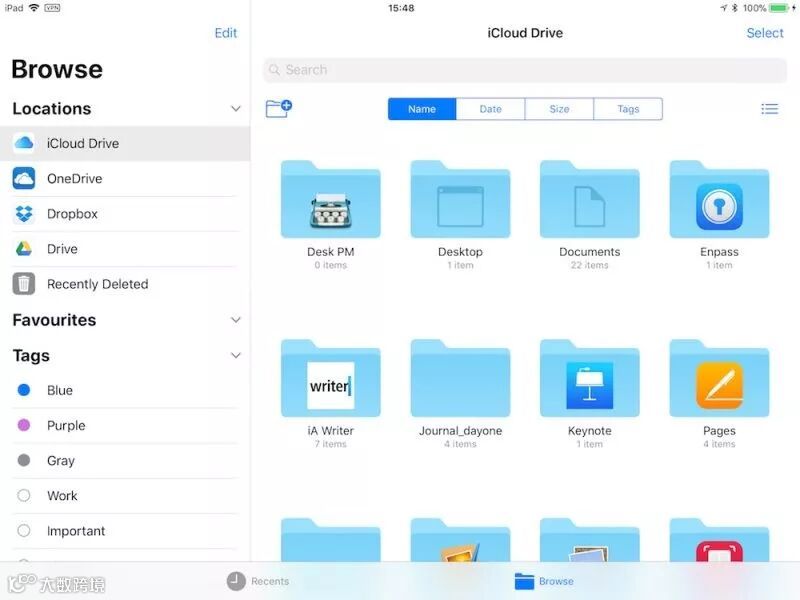Tap the Work tag label
800x600 pixels.
62,496
